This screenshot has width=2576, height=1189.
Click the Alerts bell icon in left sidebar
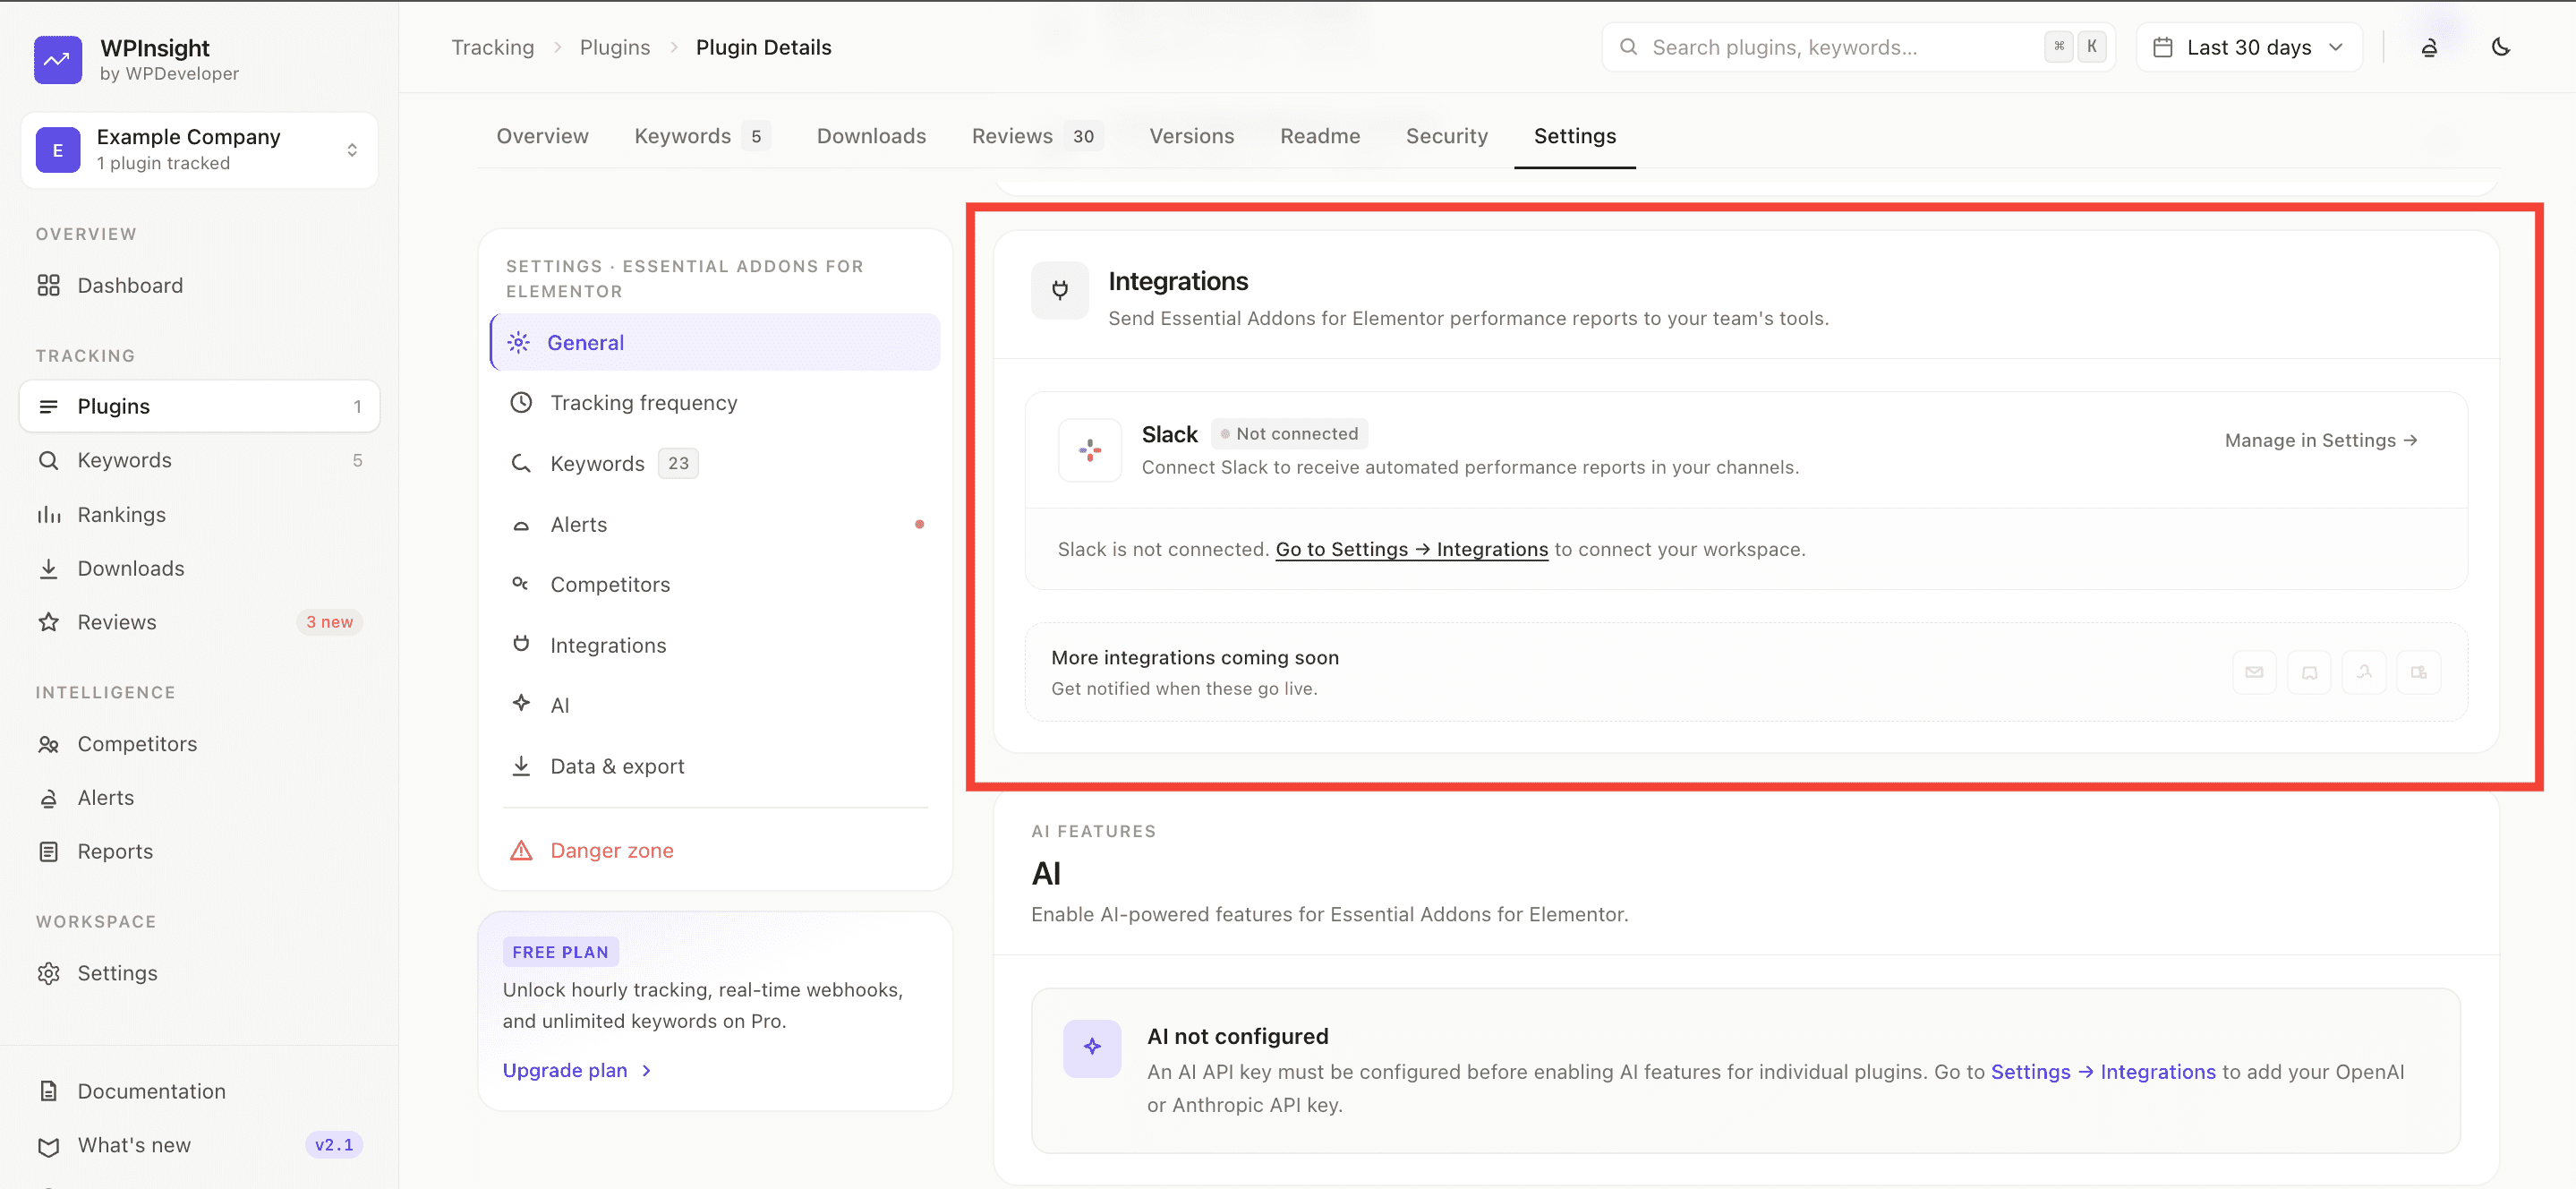coord(48,798)
